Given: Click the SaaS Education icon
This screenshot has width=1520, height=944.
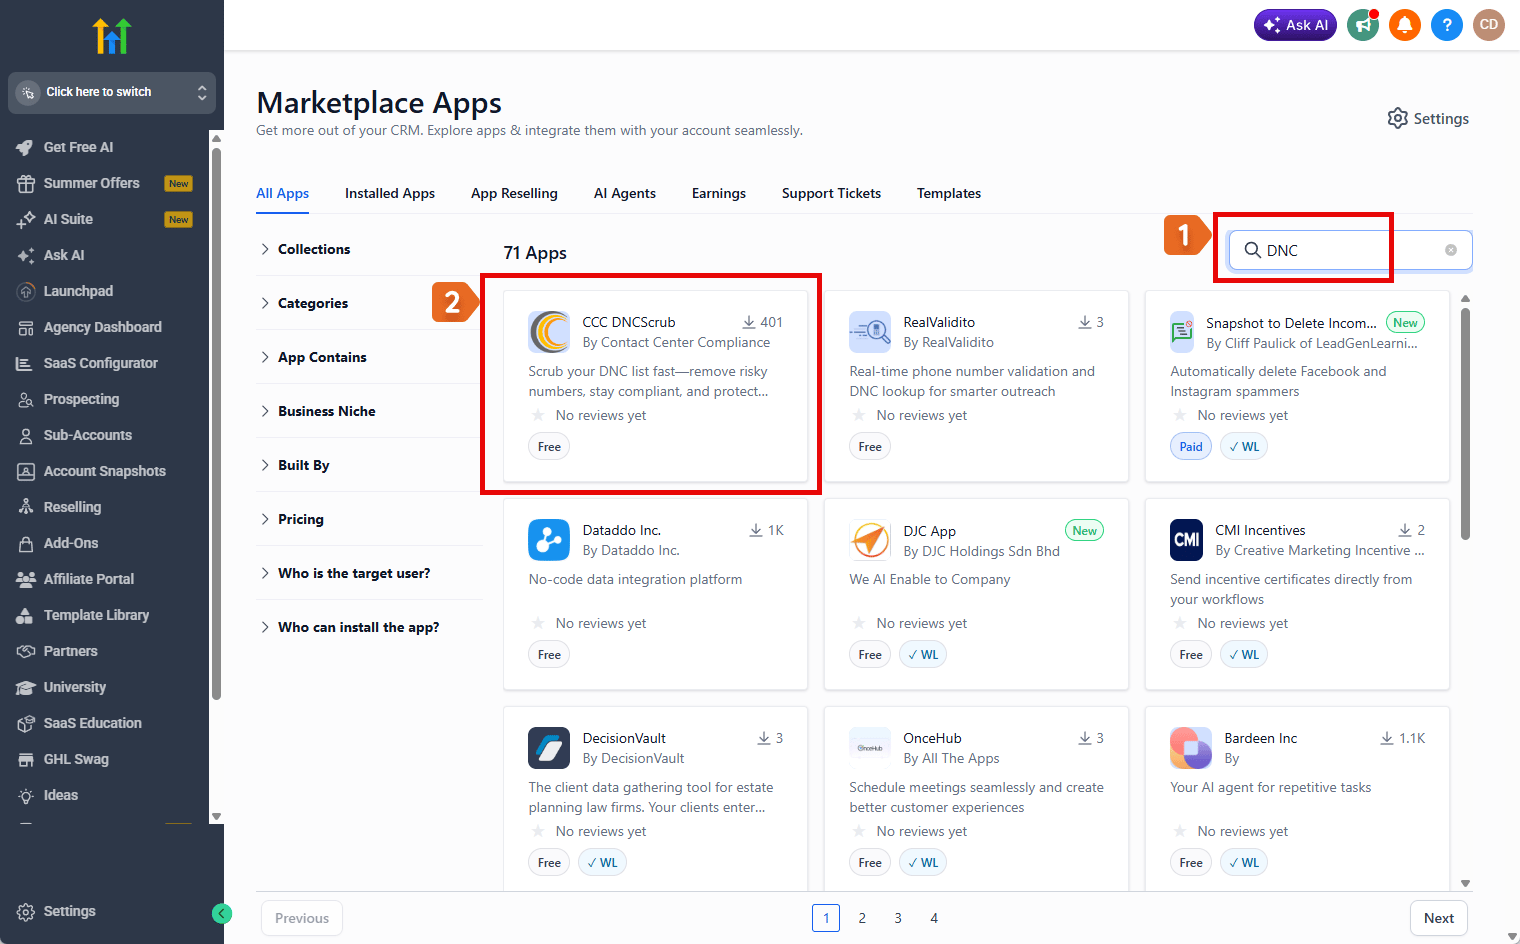Looking at the screenshot, I should pos(25,723).
